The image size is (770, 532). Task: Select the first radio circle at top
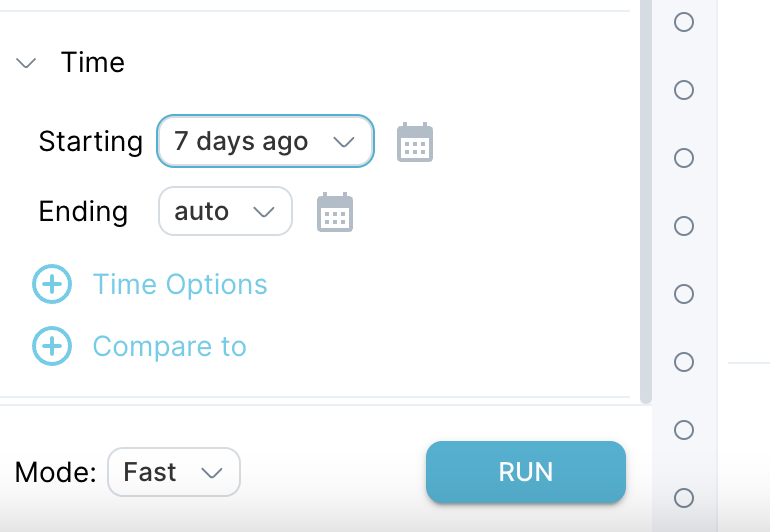point(684,22)
